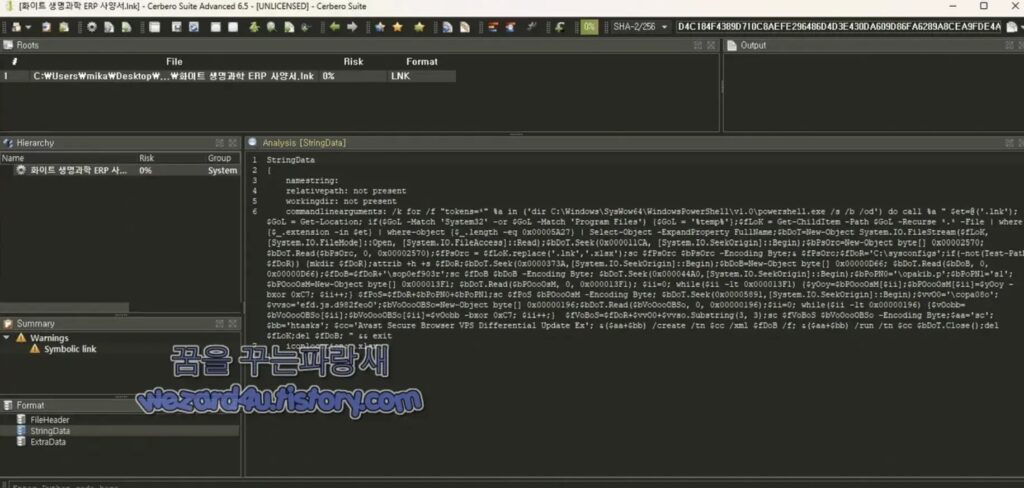Click the Risk column header in Roots
This screenshot has height=488, width=1024.
pyautogui.click(x=353, y=62)
